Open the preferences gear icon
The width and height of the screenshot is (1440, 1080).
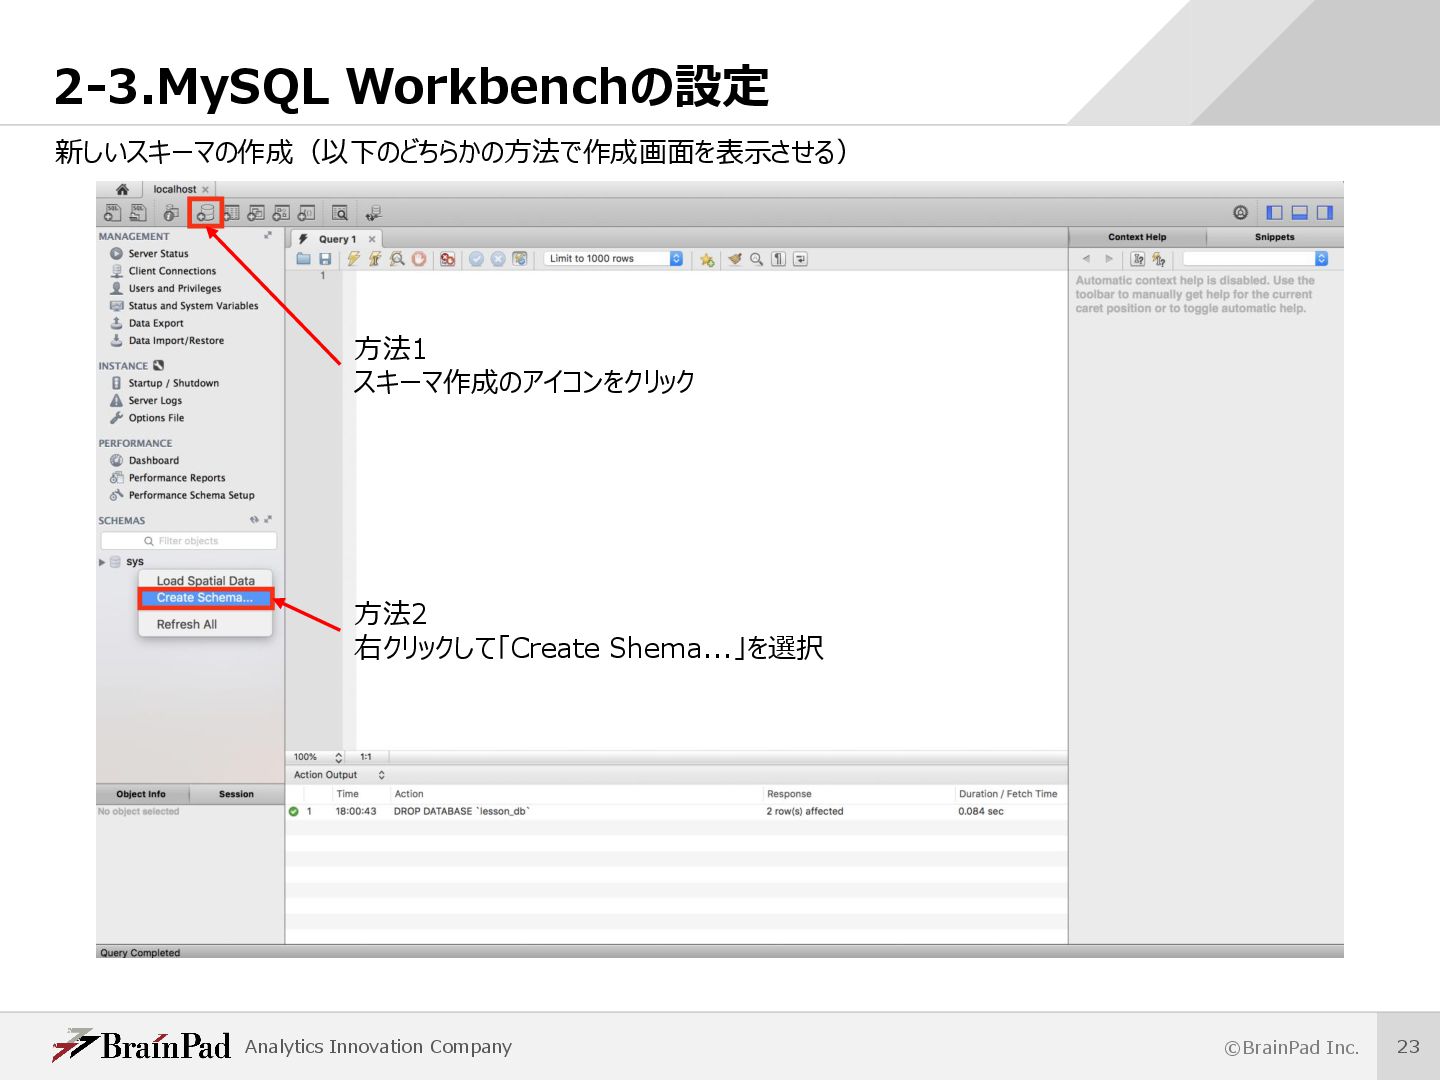coord(1240,213)
